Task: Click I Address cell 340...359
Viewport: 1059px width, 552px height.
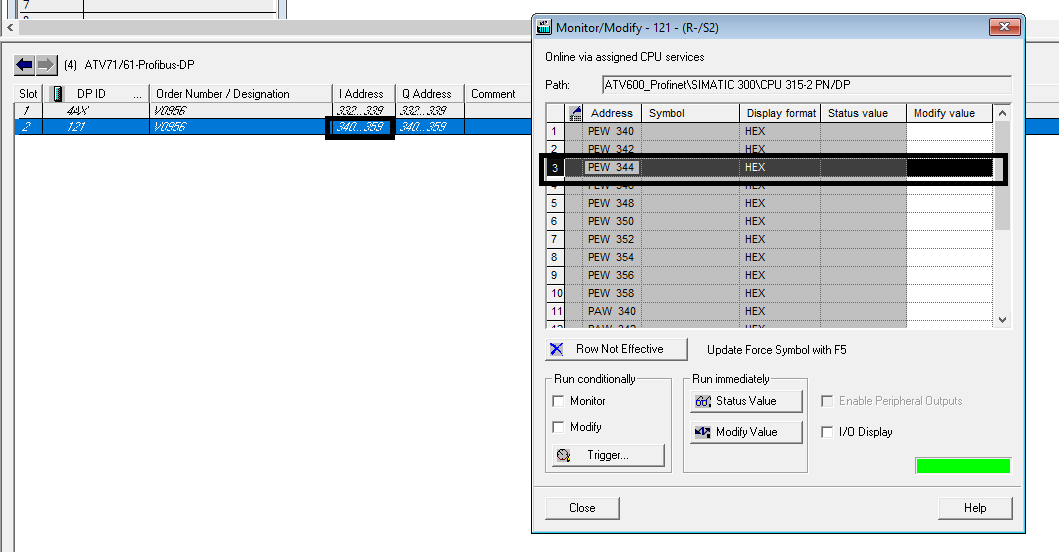Action: click(361, 126)
